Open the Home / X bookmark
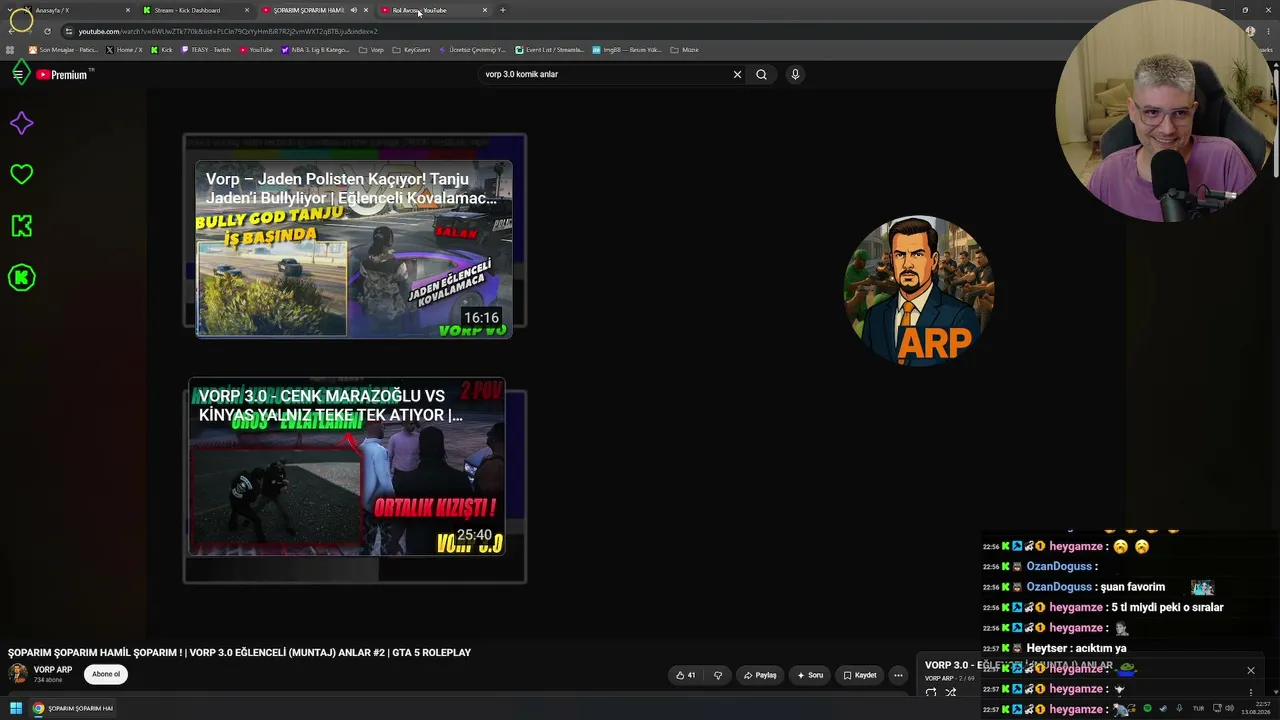 point(124,50)
